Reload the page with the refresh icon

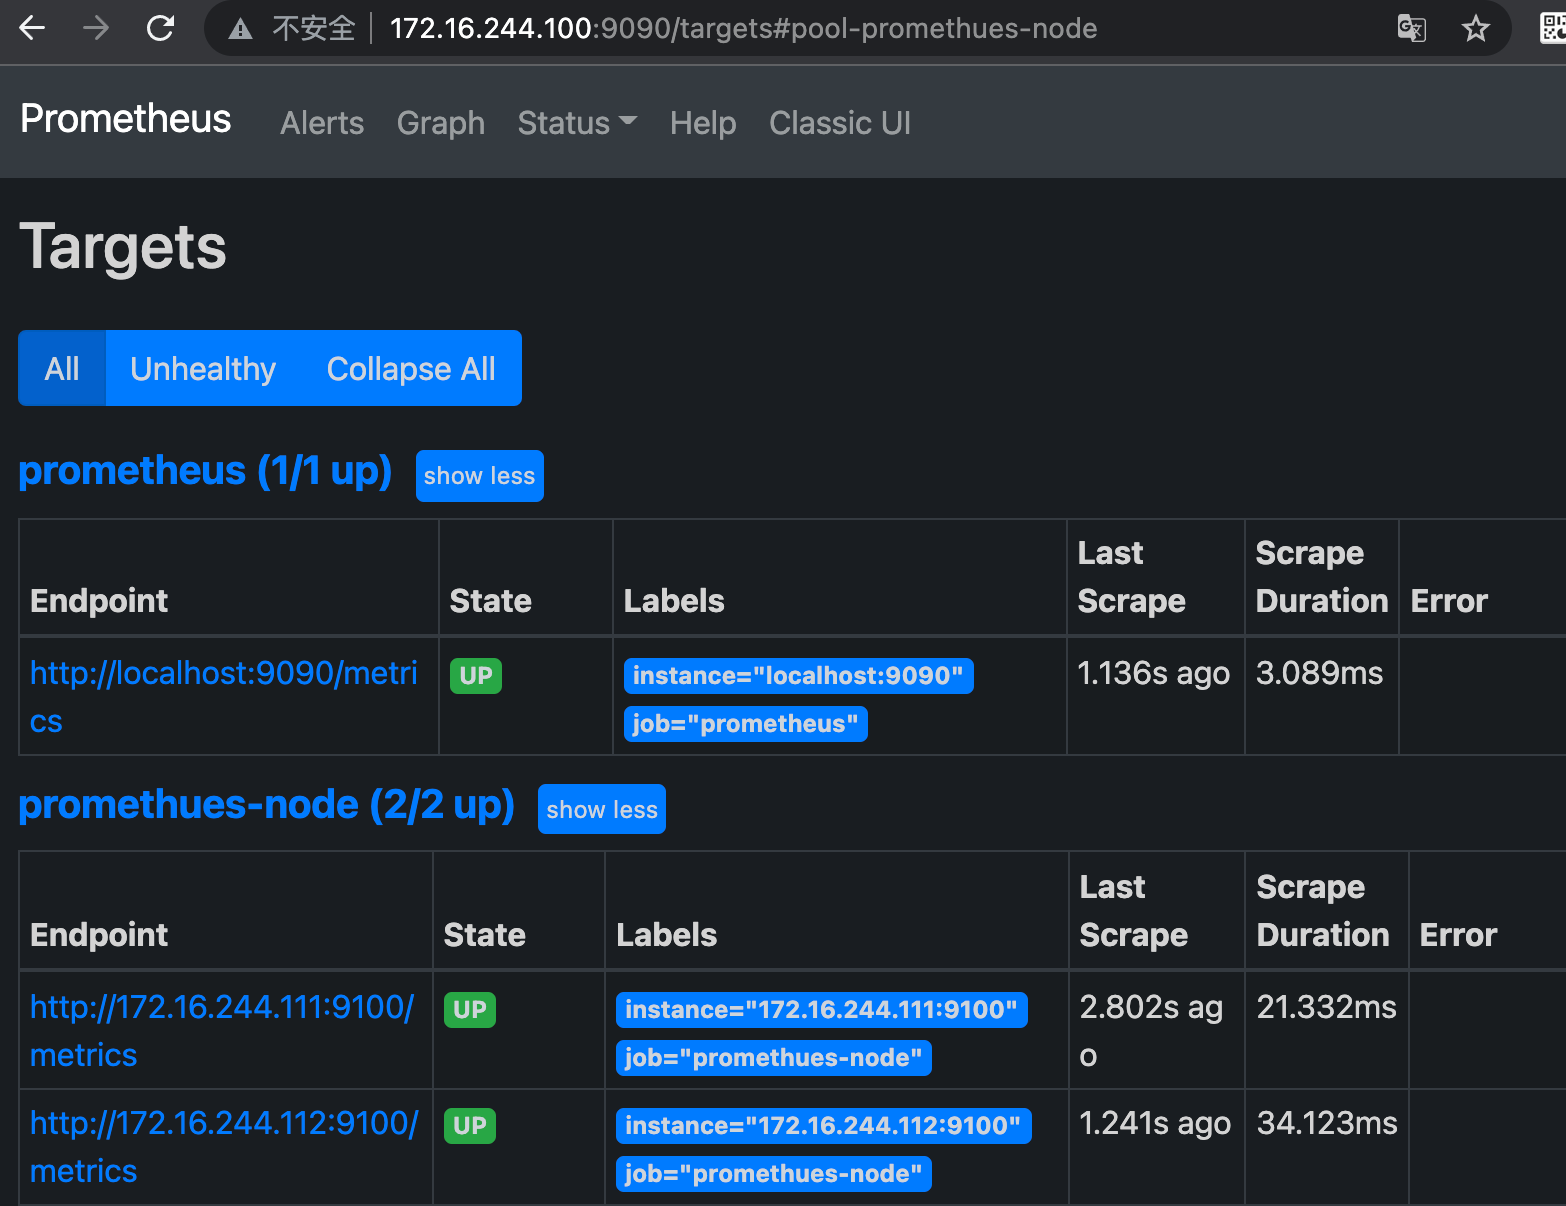pyautogui.click(x=160, y=28)
